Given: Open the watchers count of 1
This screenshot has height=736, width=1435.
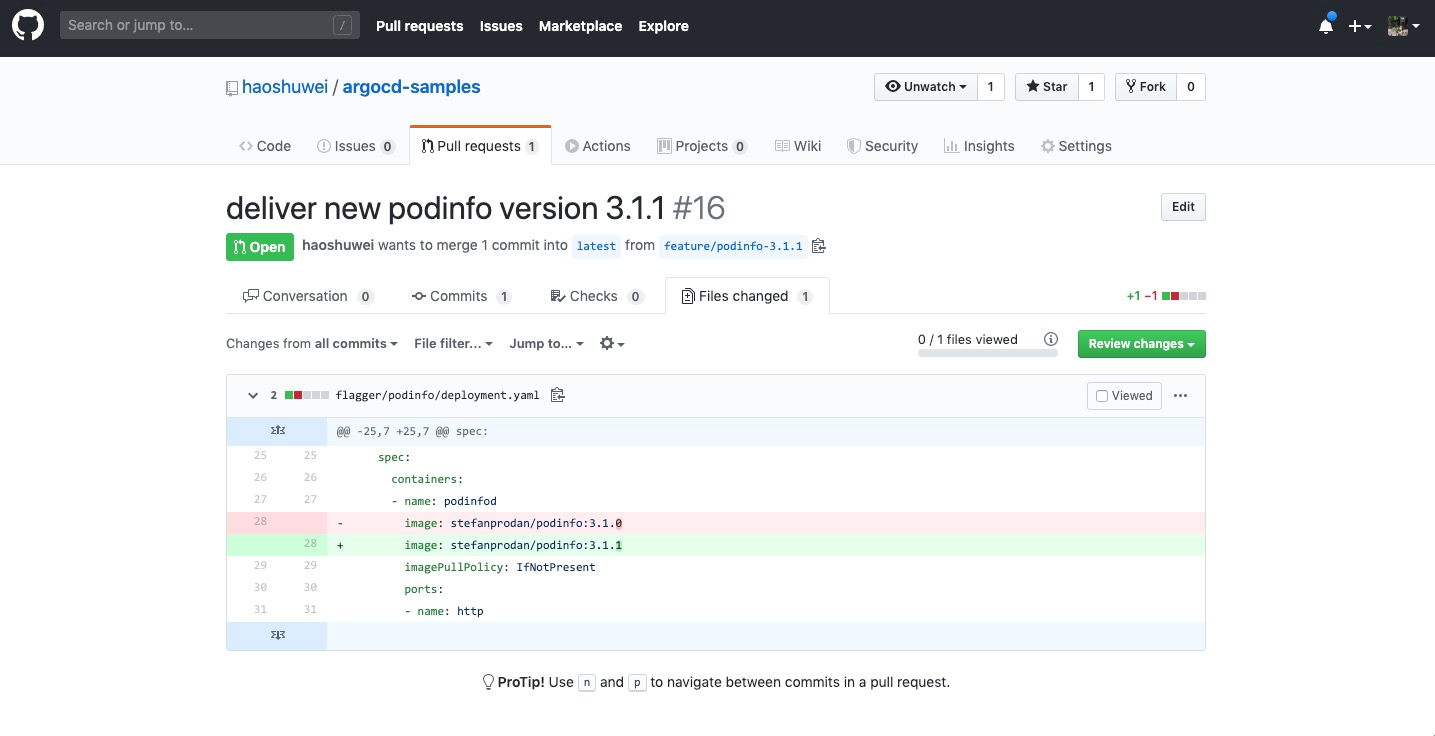Looking at the screenshot, I should tap(990, 87).
